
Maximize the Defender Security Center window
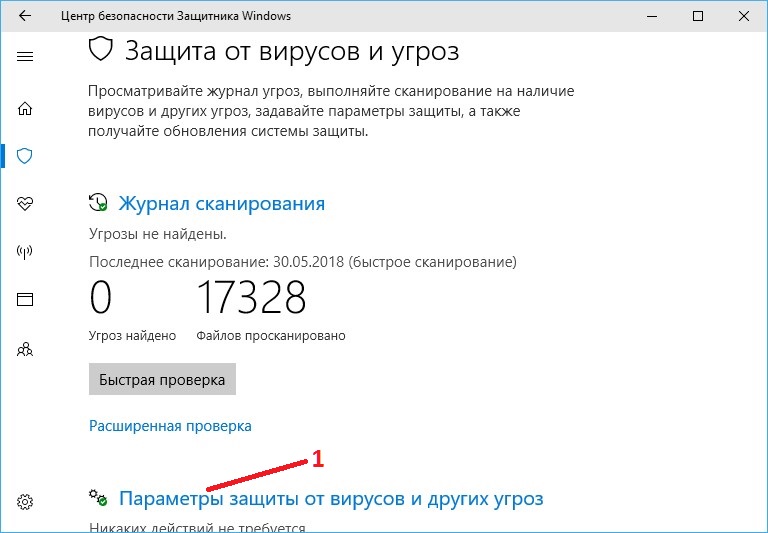tap(698, 16)
